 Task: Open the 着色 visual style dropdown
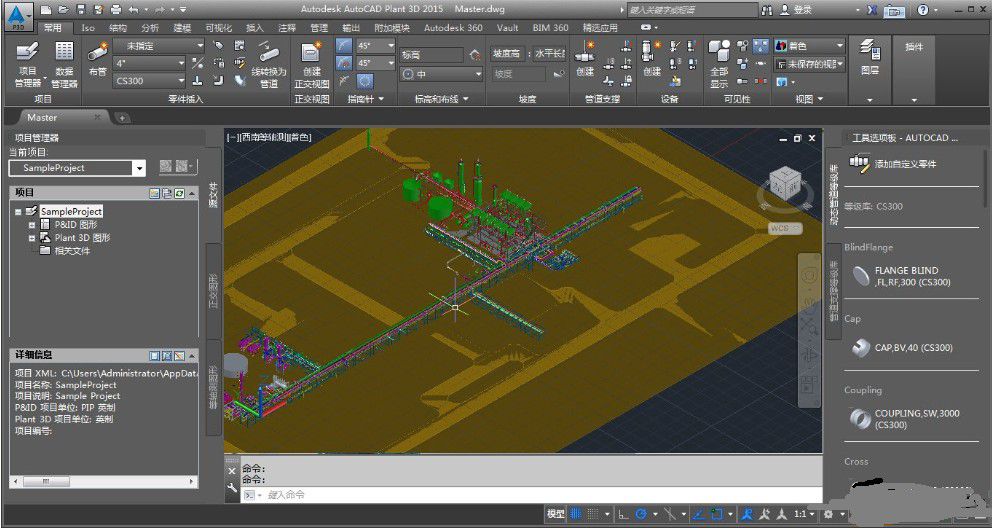(x=810, y=46)
